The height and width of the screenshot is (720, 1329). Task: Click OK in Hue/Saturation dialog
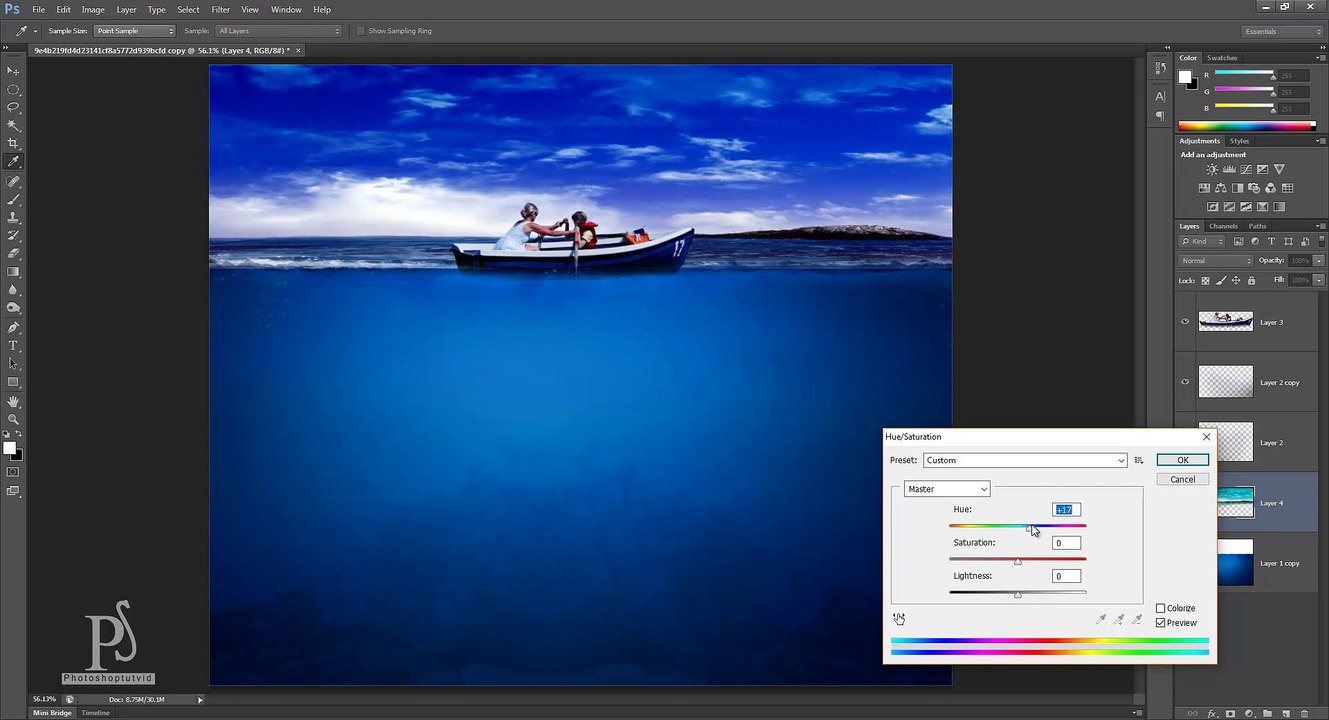point(1182,460)
